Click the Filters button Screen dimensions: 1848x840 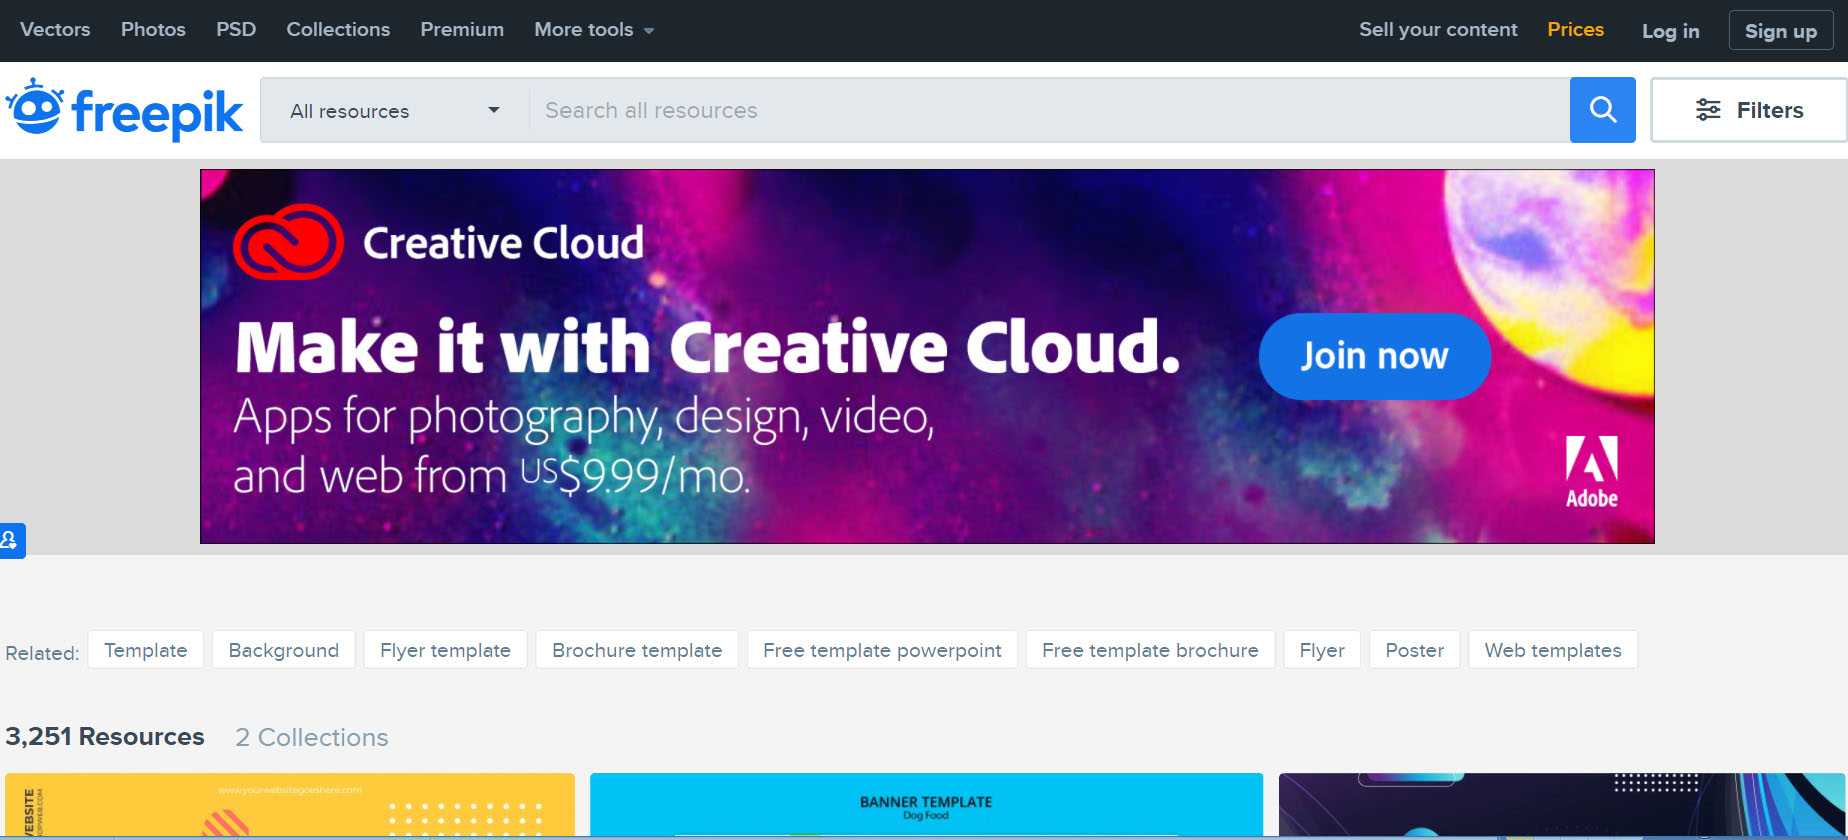click(x=1748, y=110)
